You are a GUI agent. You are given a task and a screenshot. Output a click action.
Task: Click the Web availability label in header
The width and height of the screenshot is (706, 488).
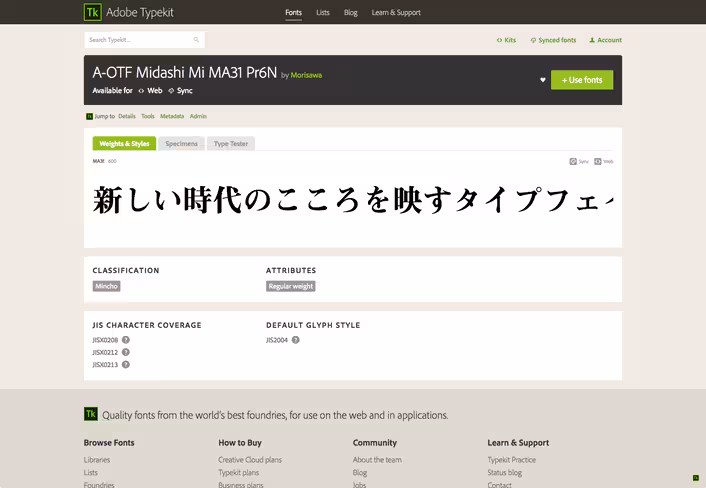click(x=150, y=90)
